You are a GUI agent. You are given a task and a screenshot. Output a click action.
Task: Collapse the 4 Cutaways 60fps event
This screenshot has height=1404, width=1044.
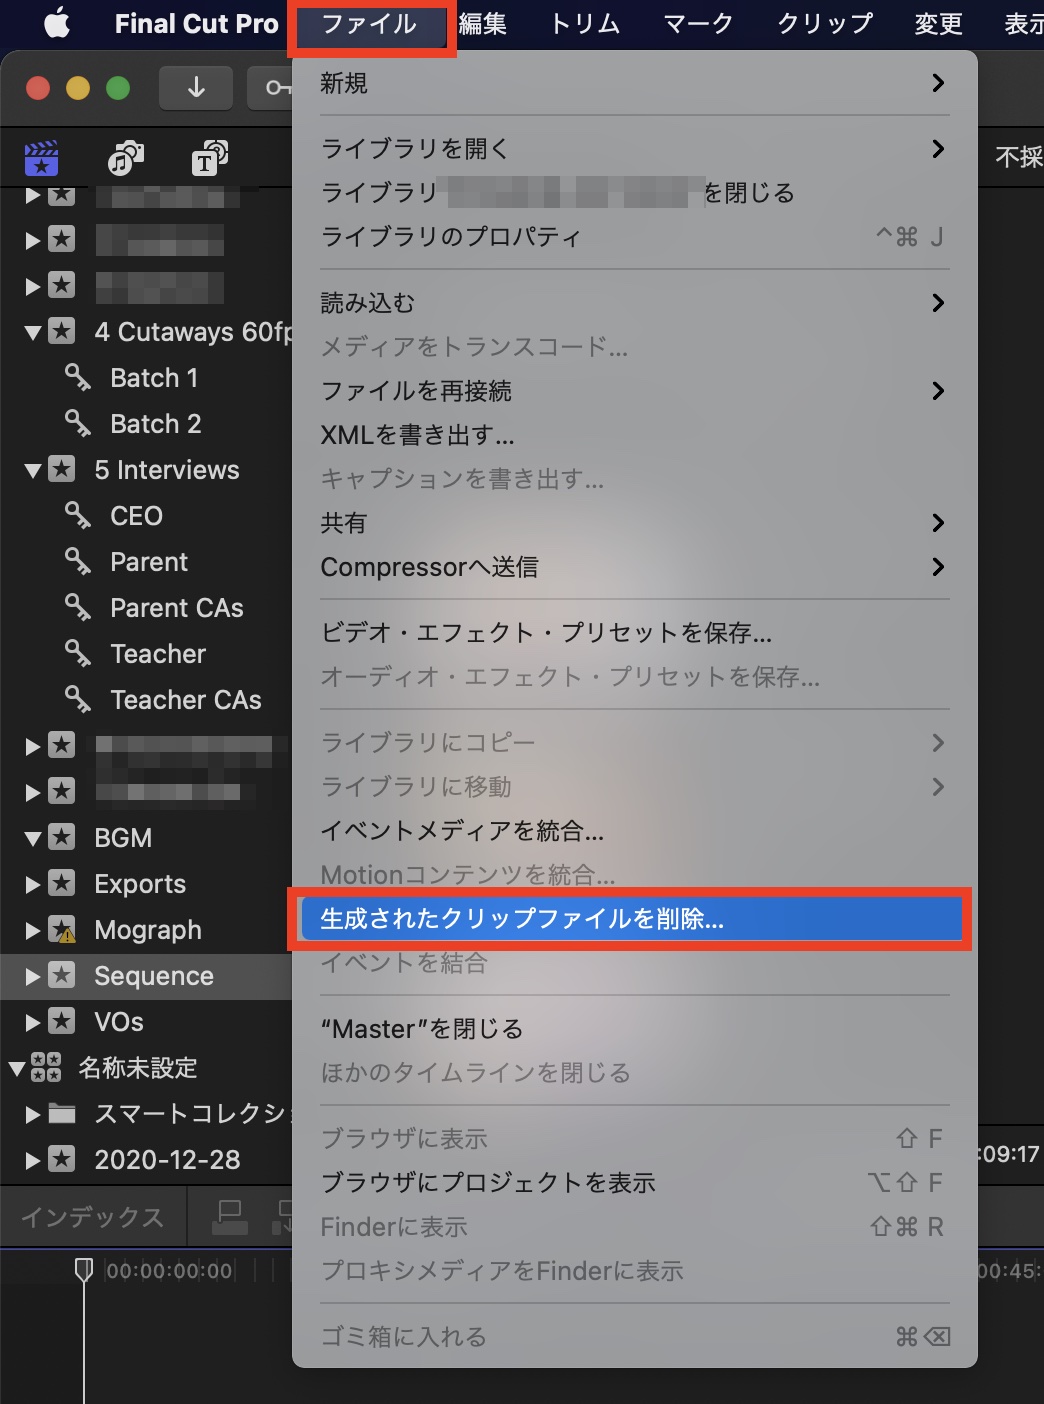(33, 332)
